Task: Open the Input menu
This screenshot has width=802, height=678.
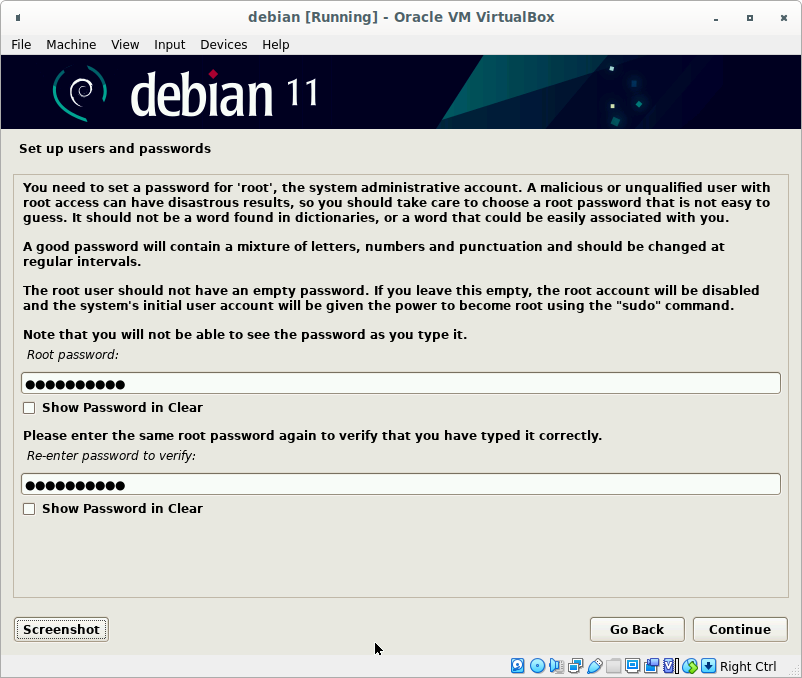Action: click(x=169, y=44)
